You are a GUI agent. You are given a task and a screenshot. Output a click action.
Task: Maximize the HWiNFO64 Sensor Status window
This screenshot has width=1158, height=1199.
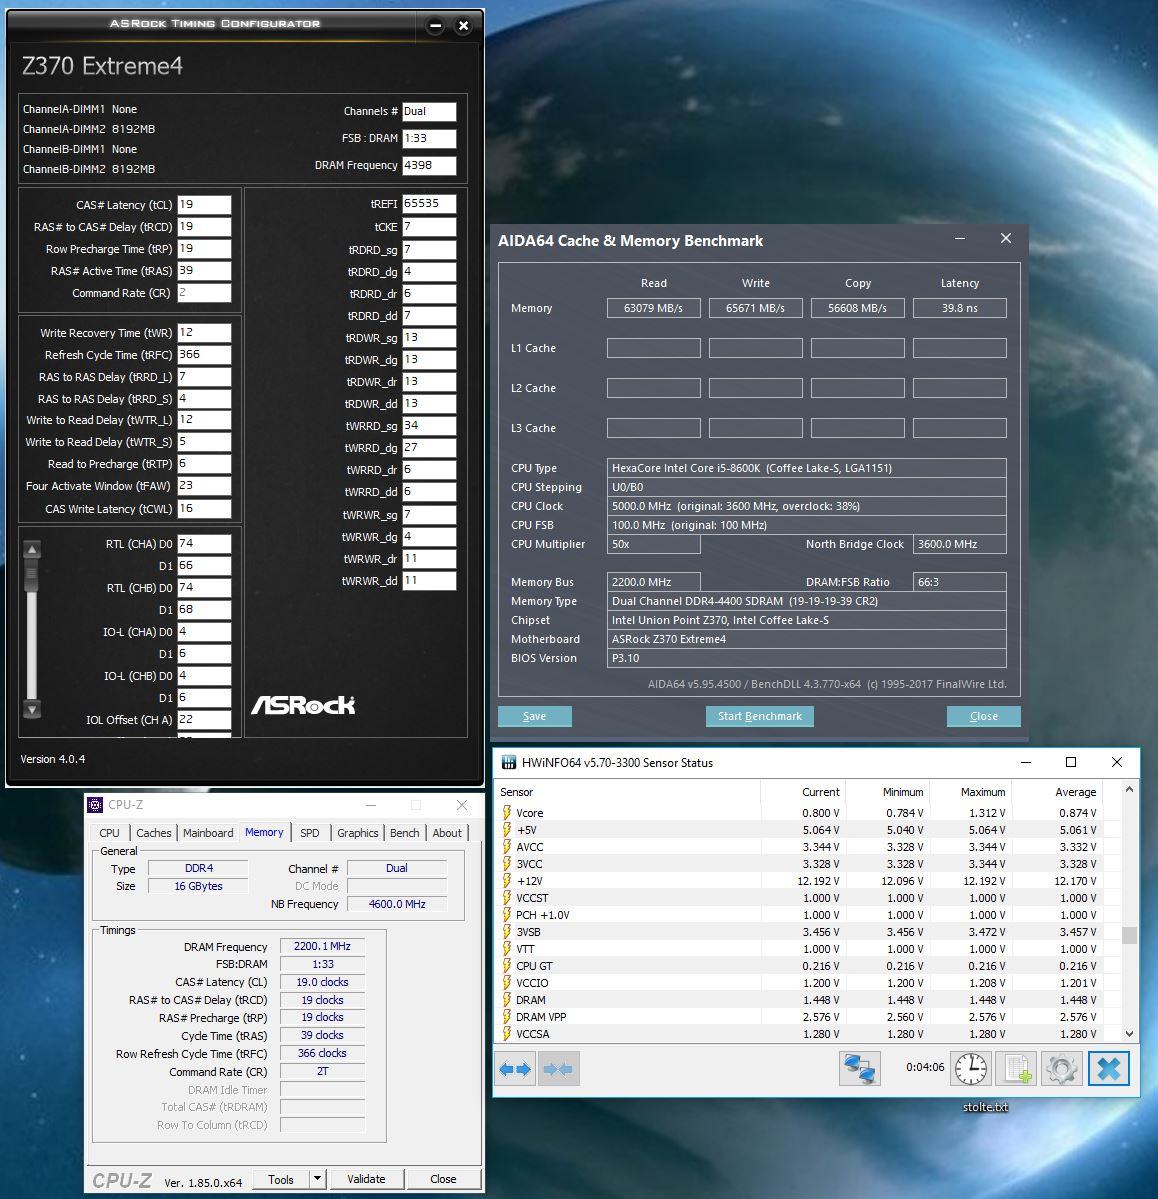click(1071, 762)
